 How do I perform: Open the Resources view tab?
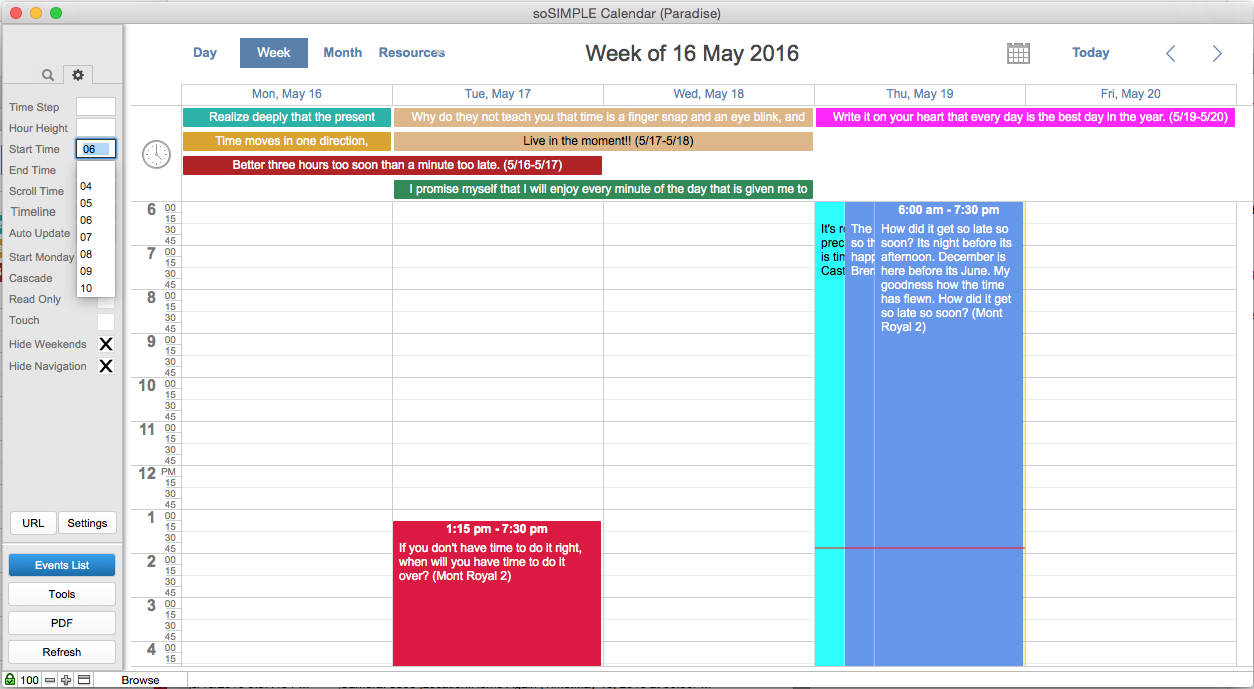pos(412,53)
